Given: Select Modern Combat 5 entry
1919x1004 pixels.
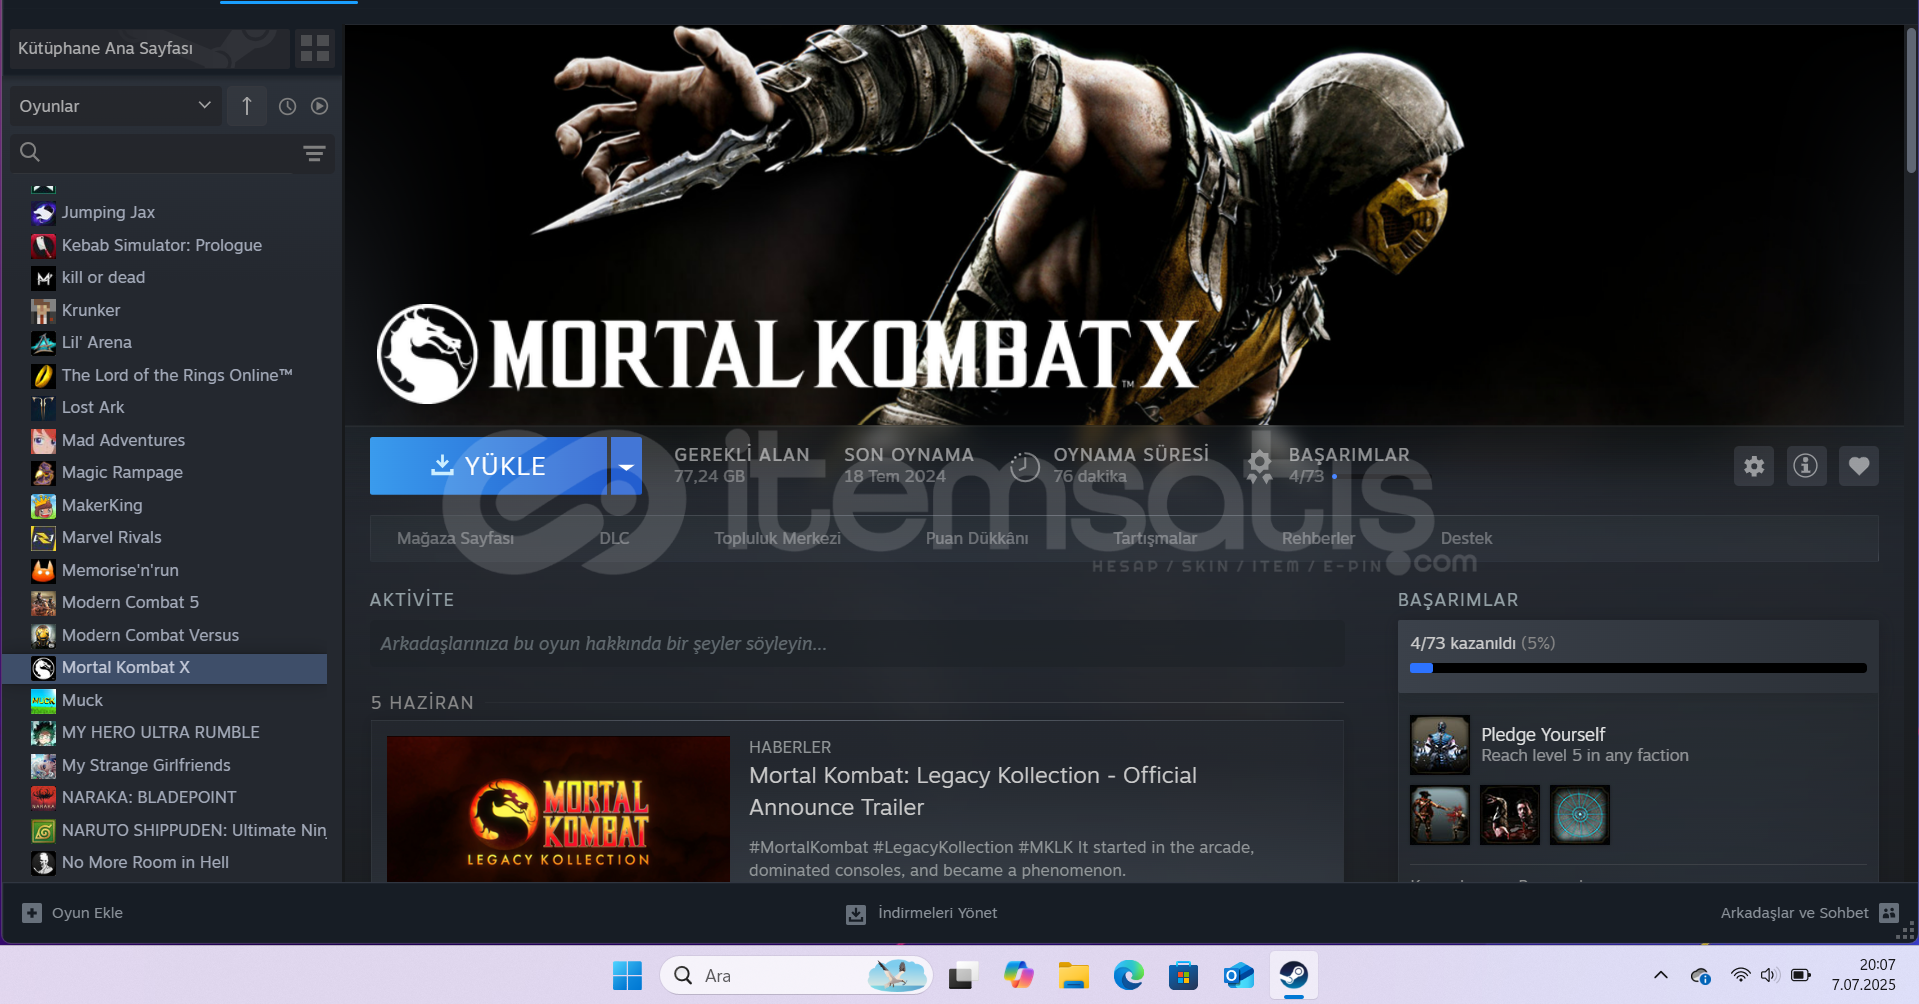Looking at the screenshot, I should pyautogui.click(x=130, y=602).
